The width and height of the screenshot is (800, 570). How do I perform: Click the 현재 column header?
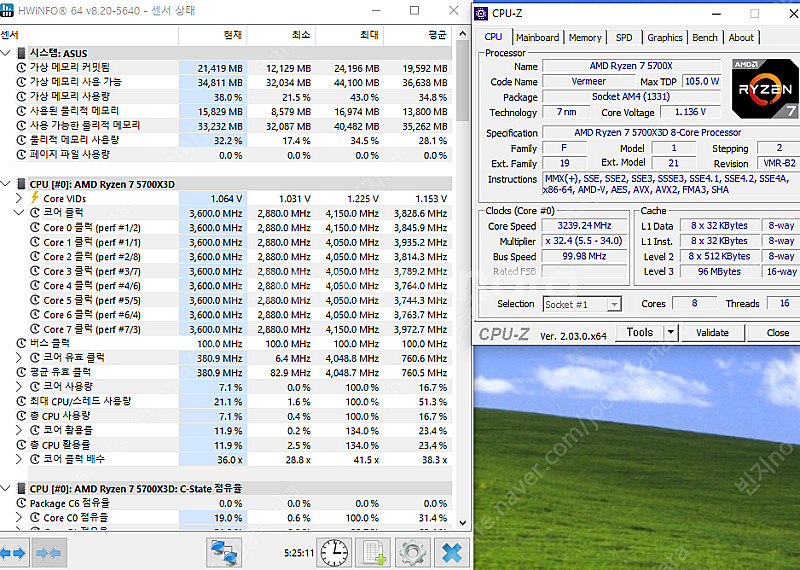[213, 35]
